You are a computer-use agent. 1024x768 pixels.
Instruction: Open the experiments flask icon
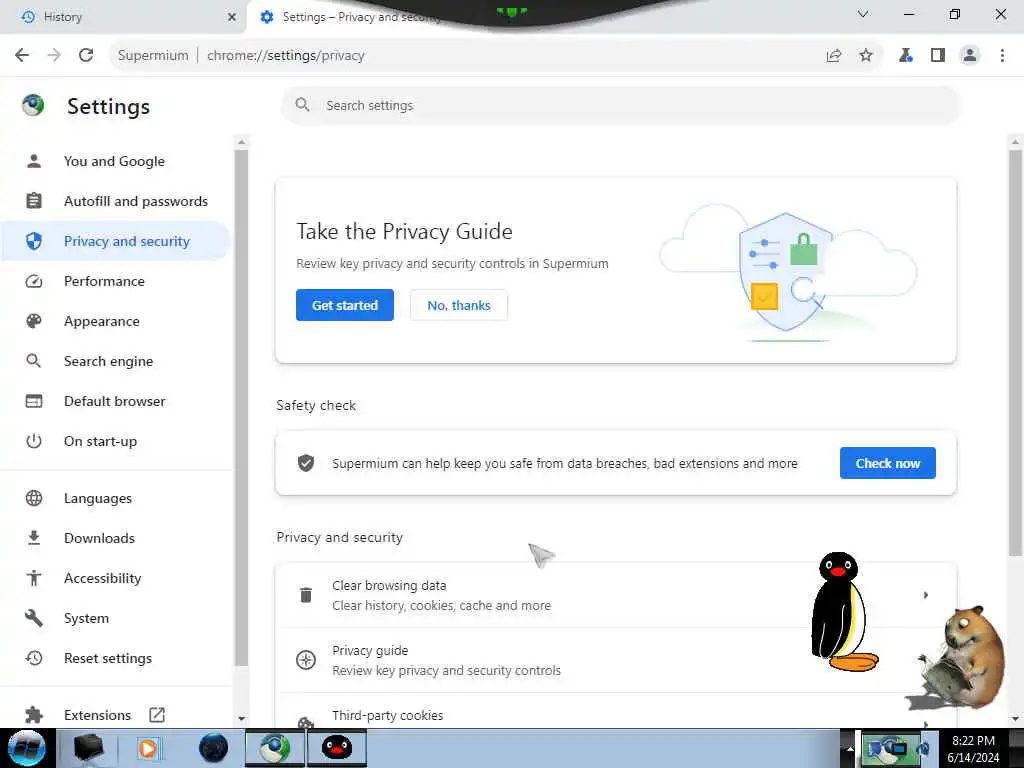point(906,56)
